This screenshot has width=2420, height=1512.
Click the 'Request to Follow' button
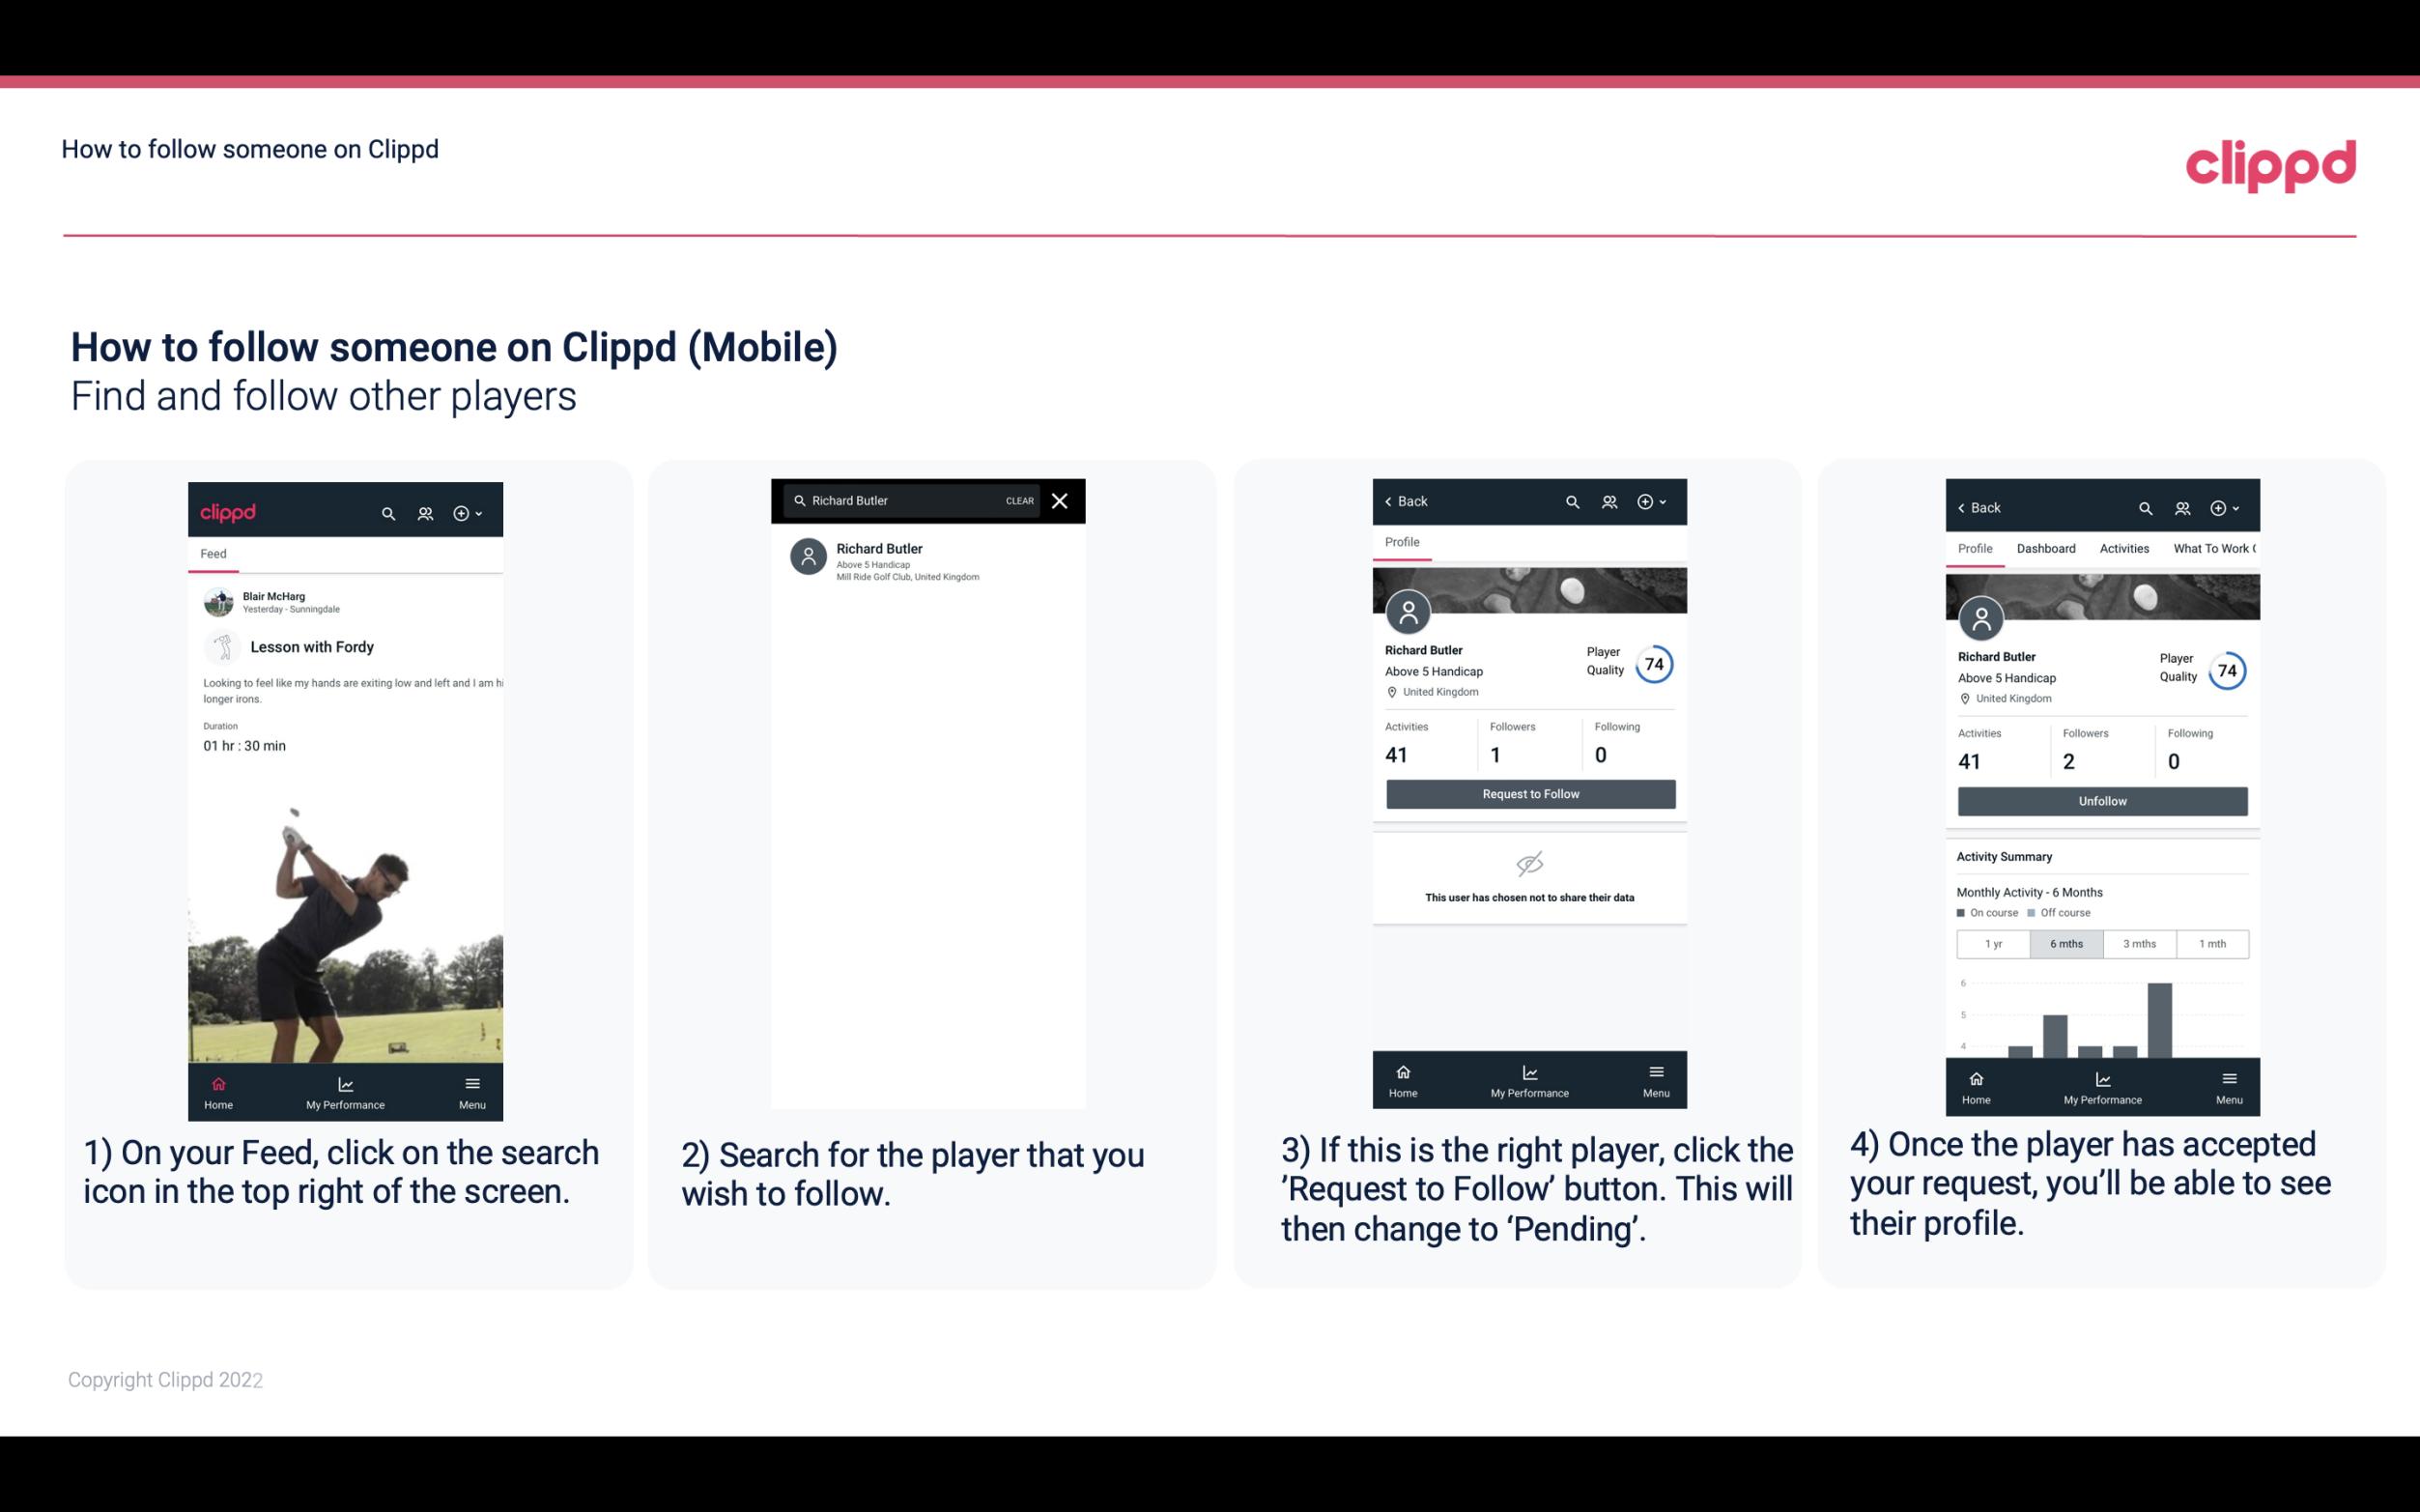[1528, 792]
